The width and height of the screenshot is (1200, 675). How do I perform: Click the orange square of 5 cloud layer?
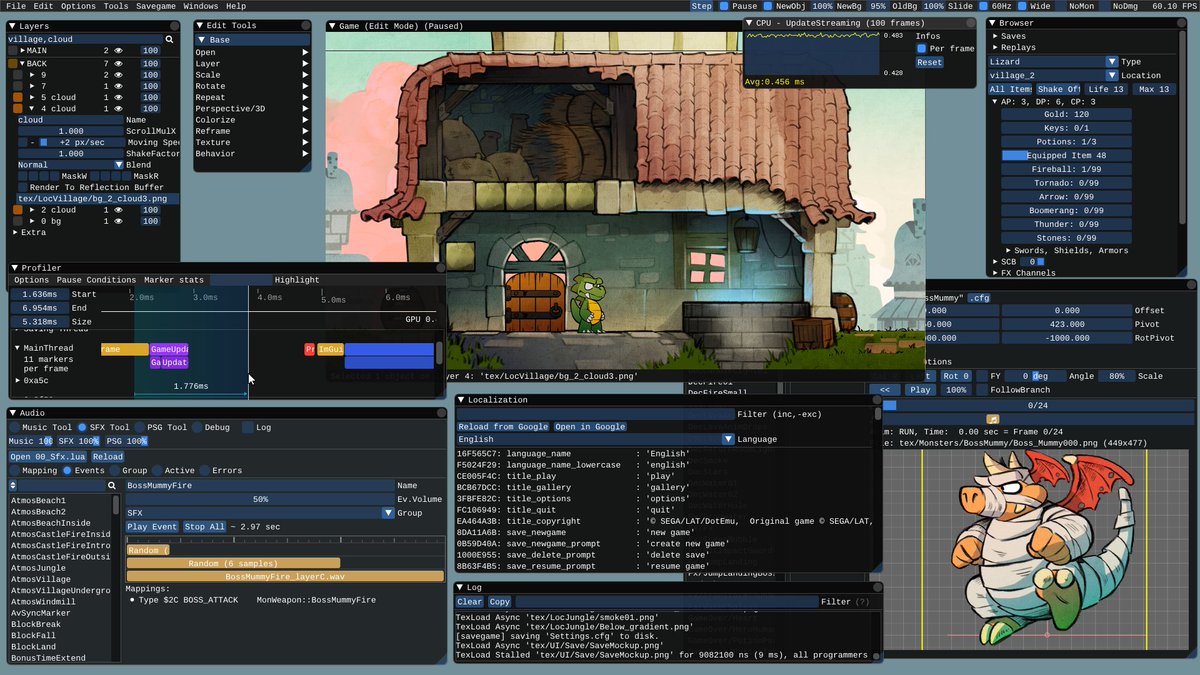18,97
